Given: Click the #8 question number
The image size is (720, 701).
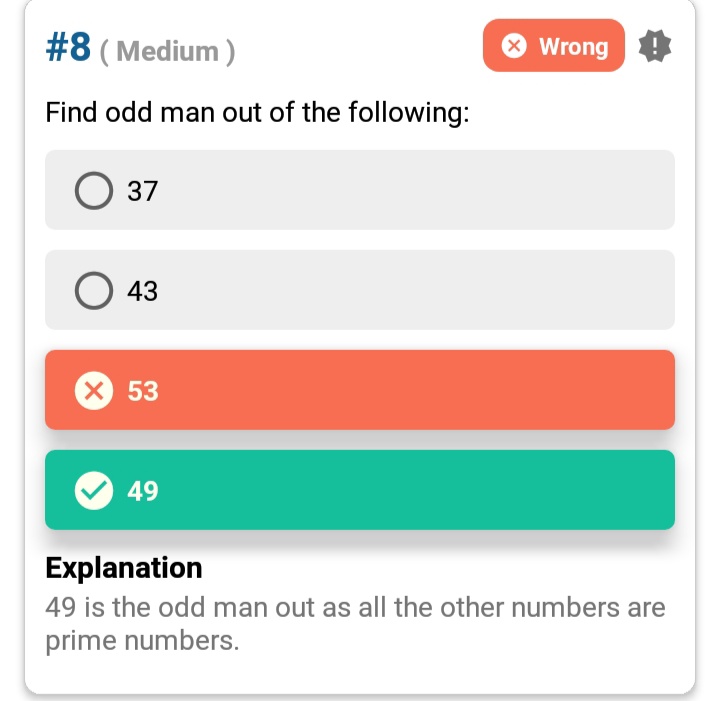Looking at the screenshot, I should [68, 47].
